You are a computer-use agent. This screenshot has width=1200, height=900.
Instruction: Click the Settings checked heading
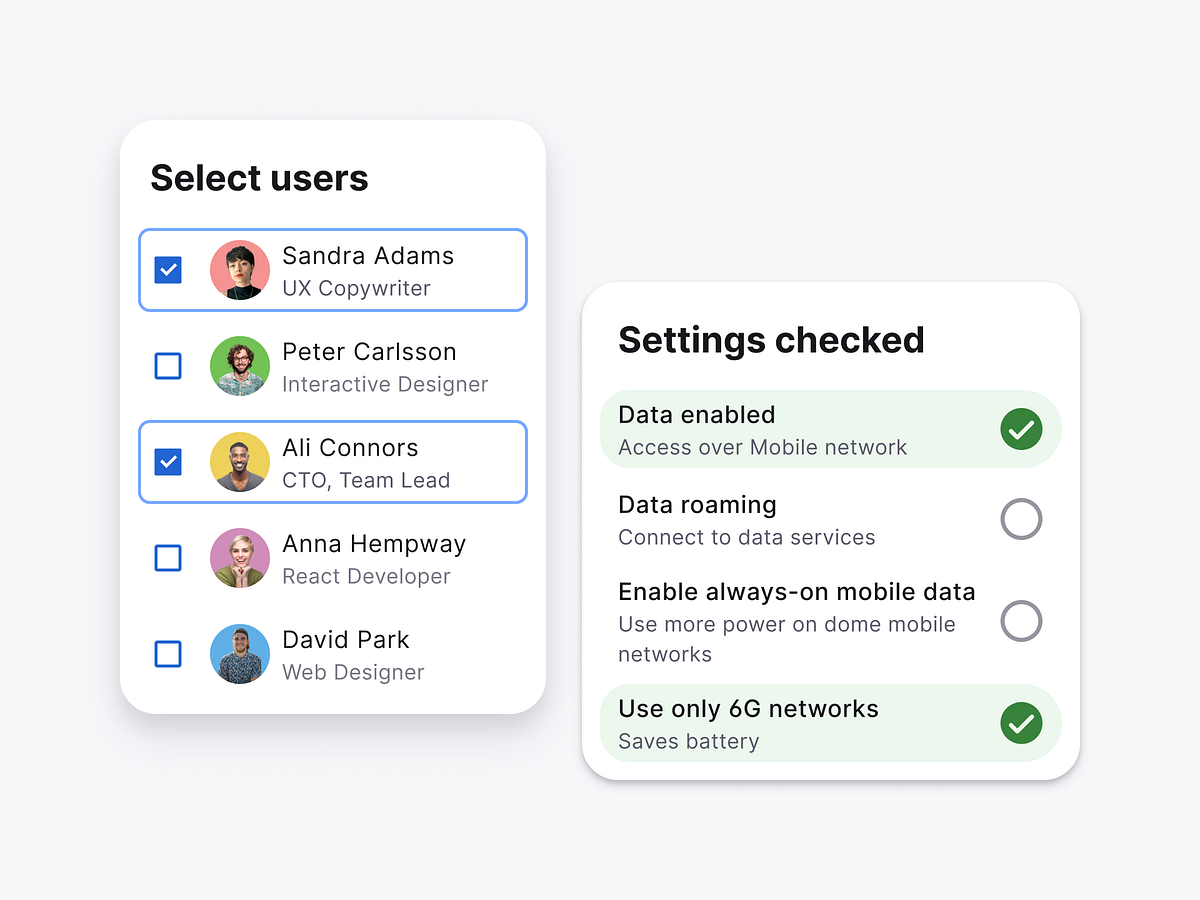(771, 340)
